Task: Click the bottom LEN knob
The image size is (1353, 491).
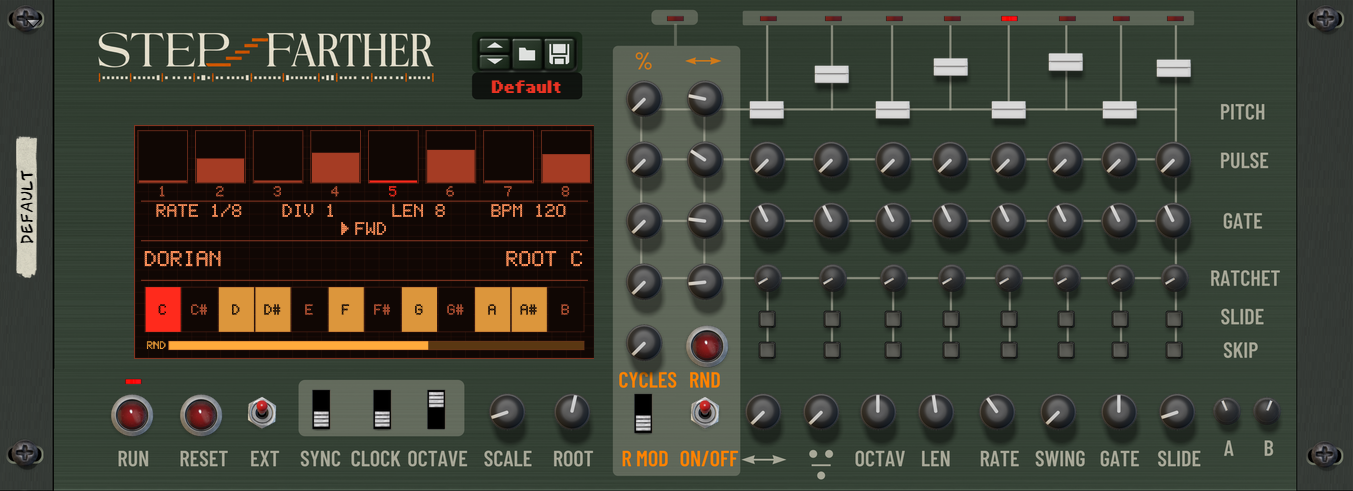Action: 936,412
